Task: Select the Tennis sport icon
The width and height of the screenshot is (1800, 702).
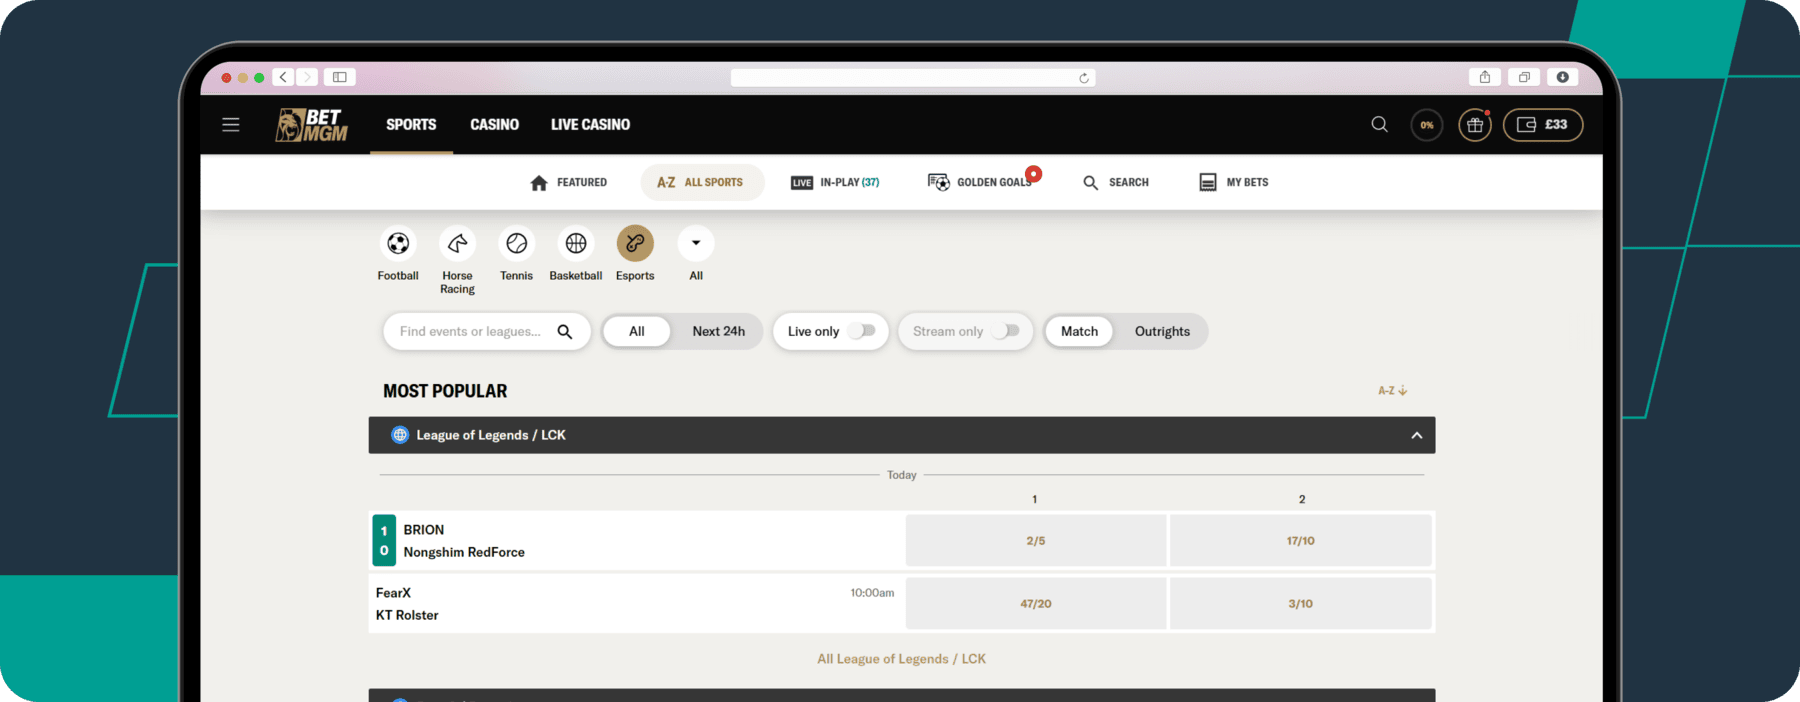Action: [517, 243]
